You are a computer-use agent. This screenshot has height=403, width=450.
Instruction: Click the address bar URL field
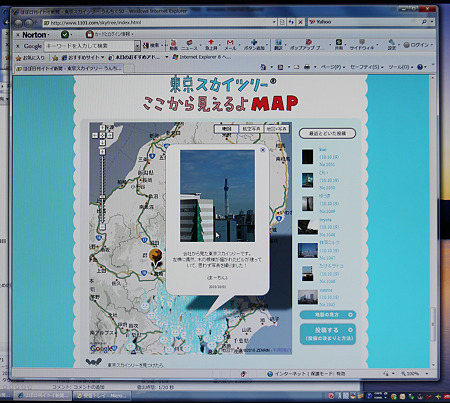(x=157, y=22)
